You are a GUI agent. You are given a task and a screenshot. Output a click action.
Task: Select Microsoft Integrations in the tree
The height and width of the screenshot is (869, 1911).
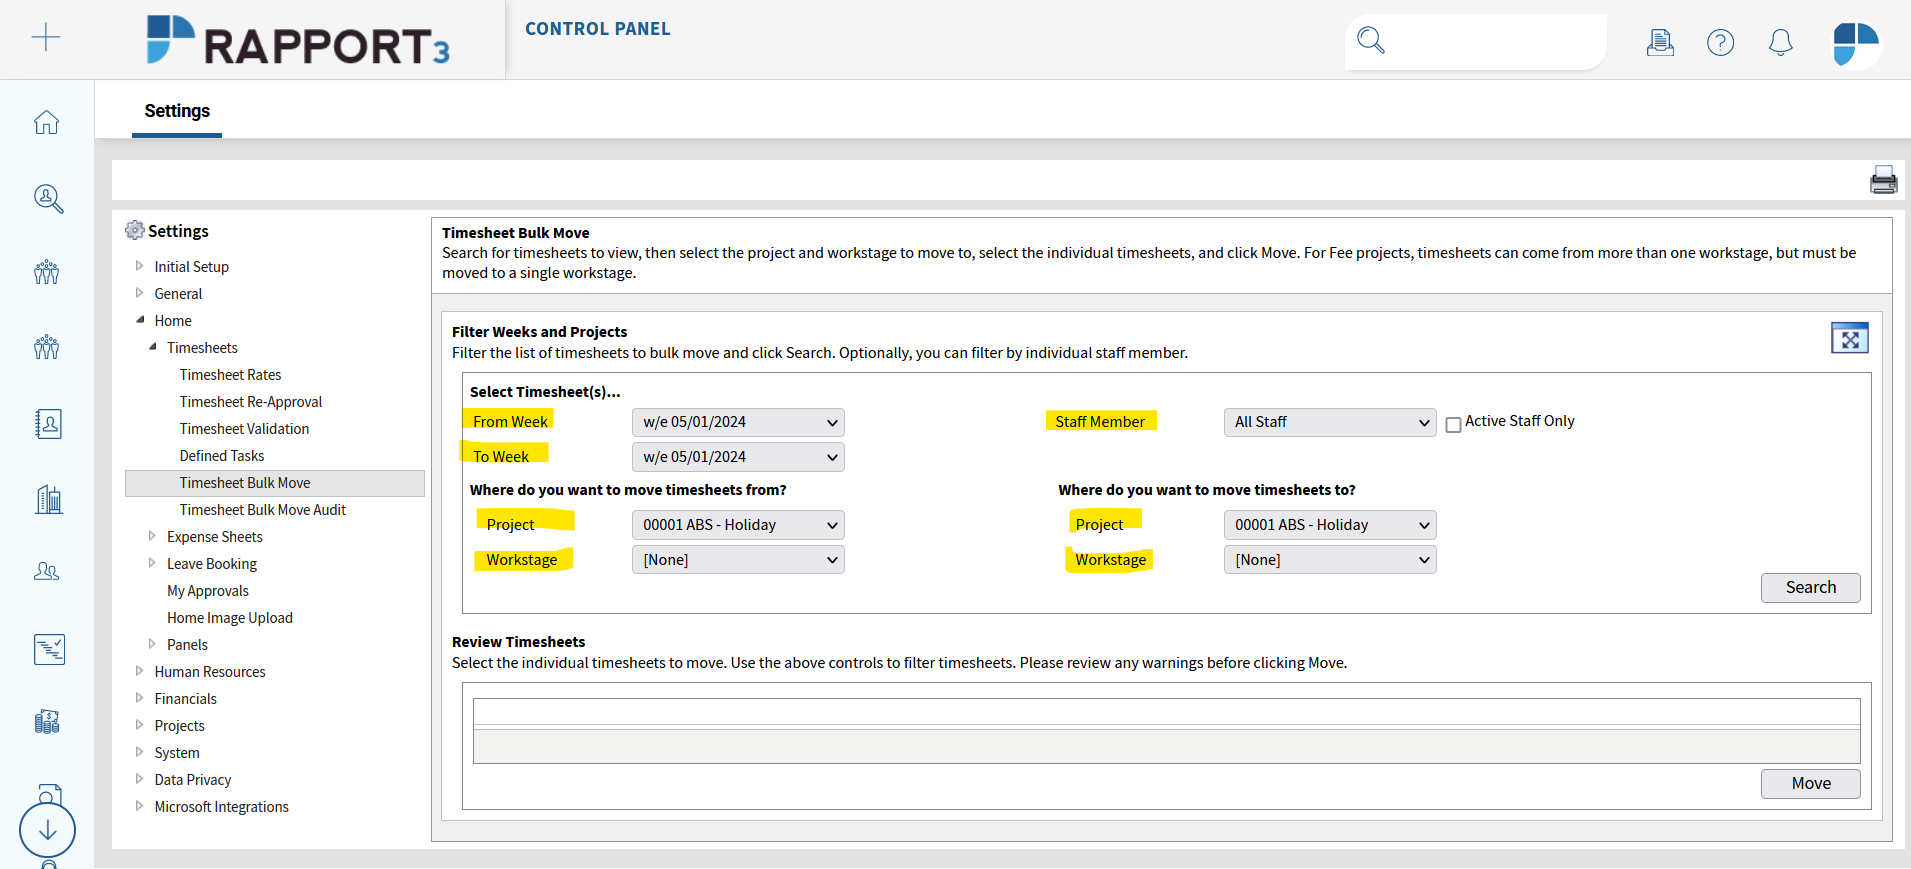pos(221,807)
